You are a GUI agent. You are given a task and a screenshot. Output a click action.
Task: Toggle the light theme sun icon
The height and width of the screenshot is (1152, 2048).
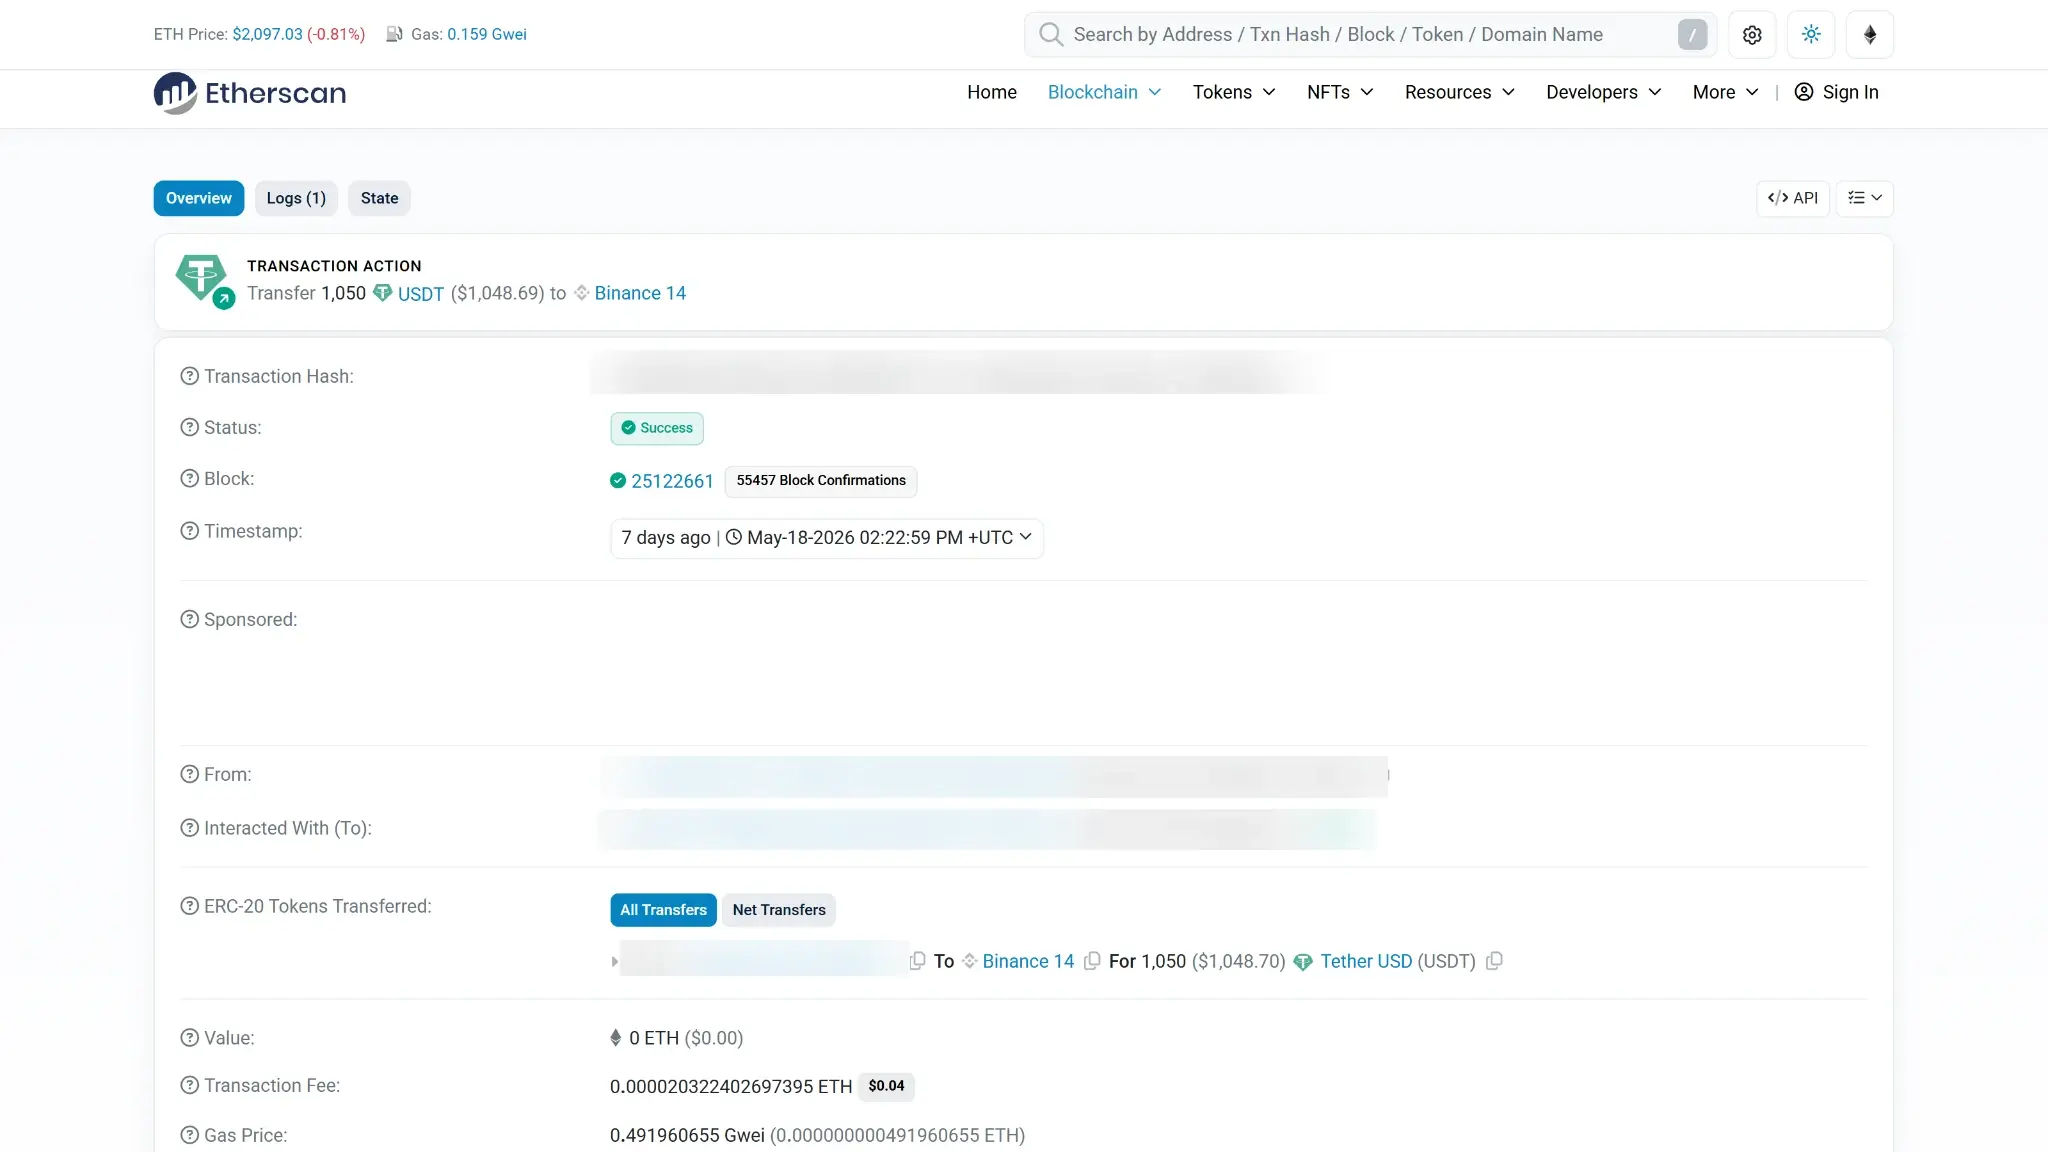coord(1811,35)
